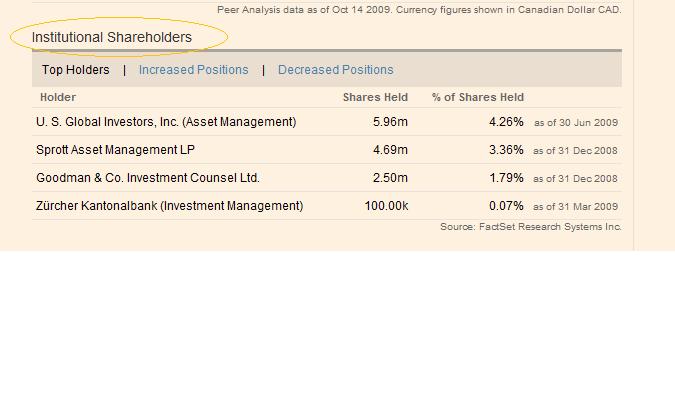Click Goodman & Co. Investment Counsel Ltd.
Viewport: 675px width, 400px height.
(148, 178)
